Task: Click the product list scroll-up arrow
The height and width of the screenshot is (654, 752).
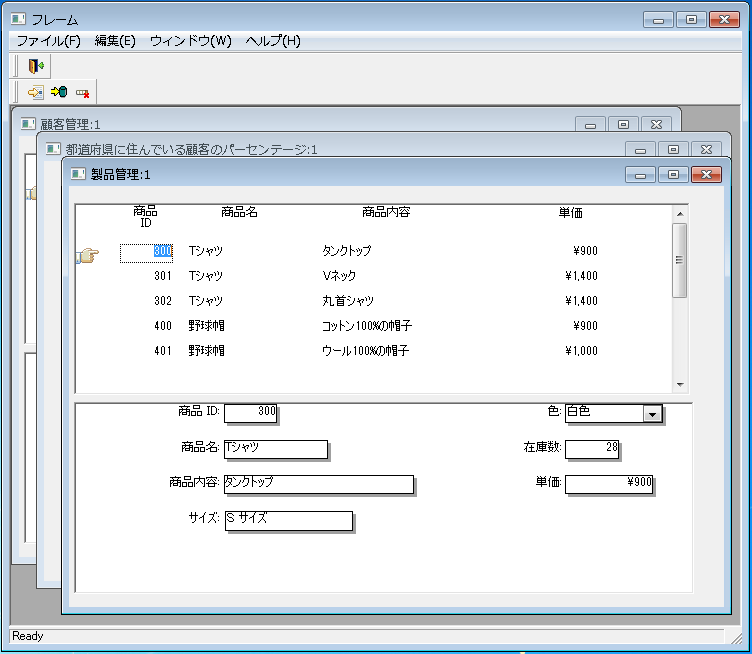Action: tap(680, 214)
